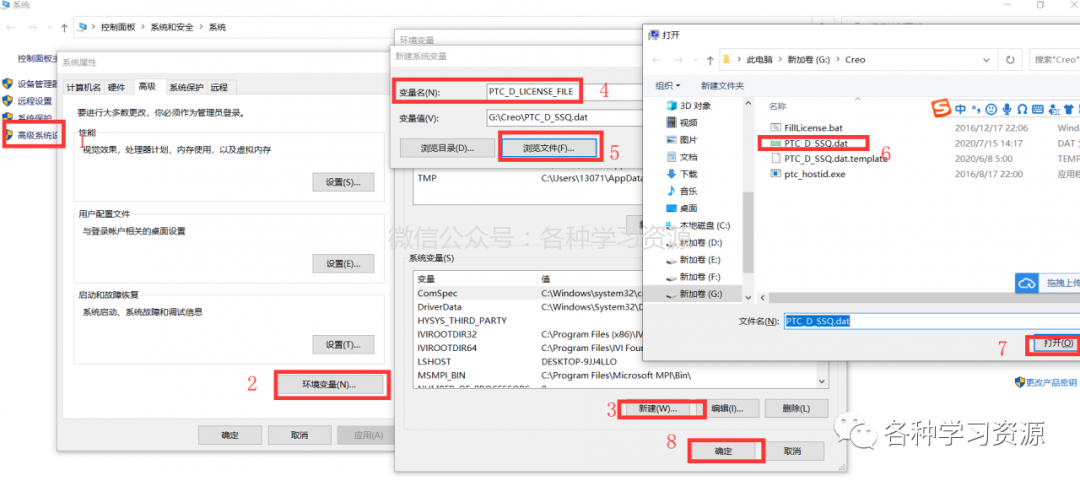Switch to 高级 tab

click(147, 86)
